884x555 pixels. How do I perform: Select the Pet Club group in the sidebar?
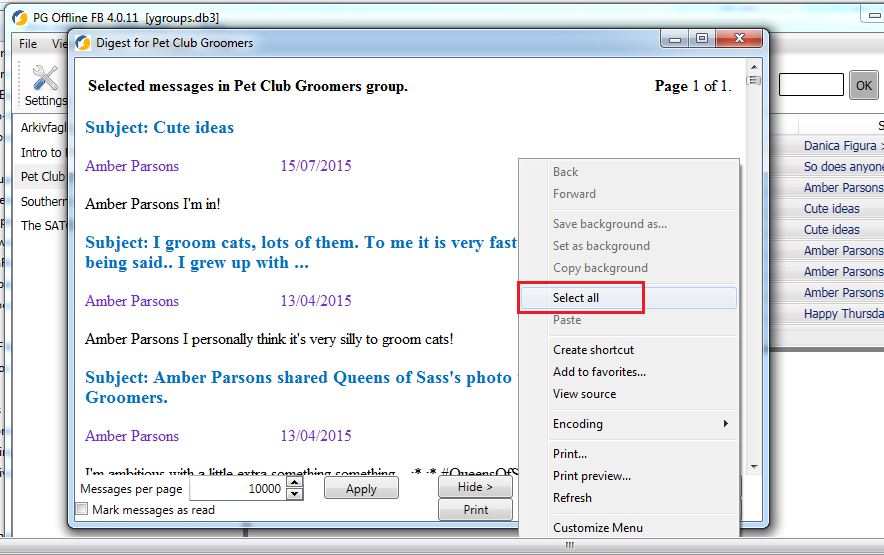43,177
